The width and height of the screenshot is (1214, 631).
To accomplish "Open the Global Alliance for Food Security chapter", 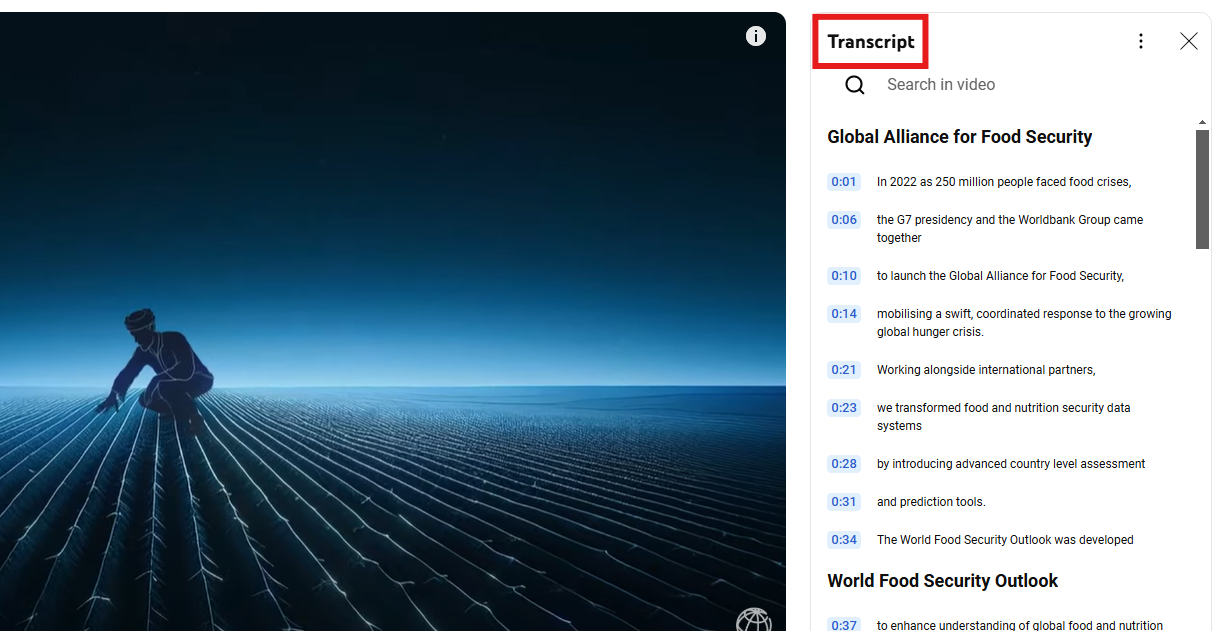I will (x=959, y=137).
